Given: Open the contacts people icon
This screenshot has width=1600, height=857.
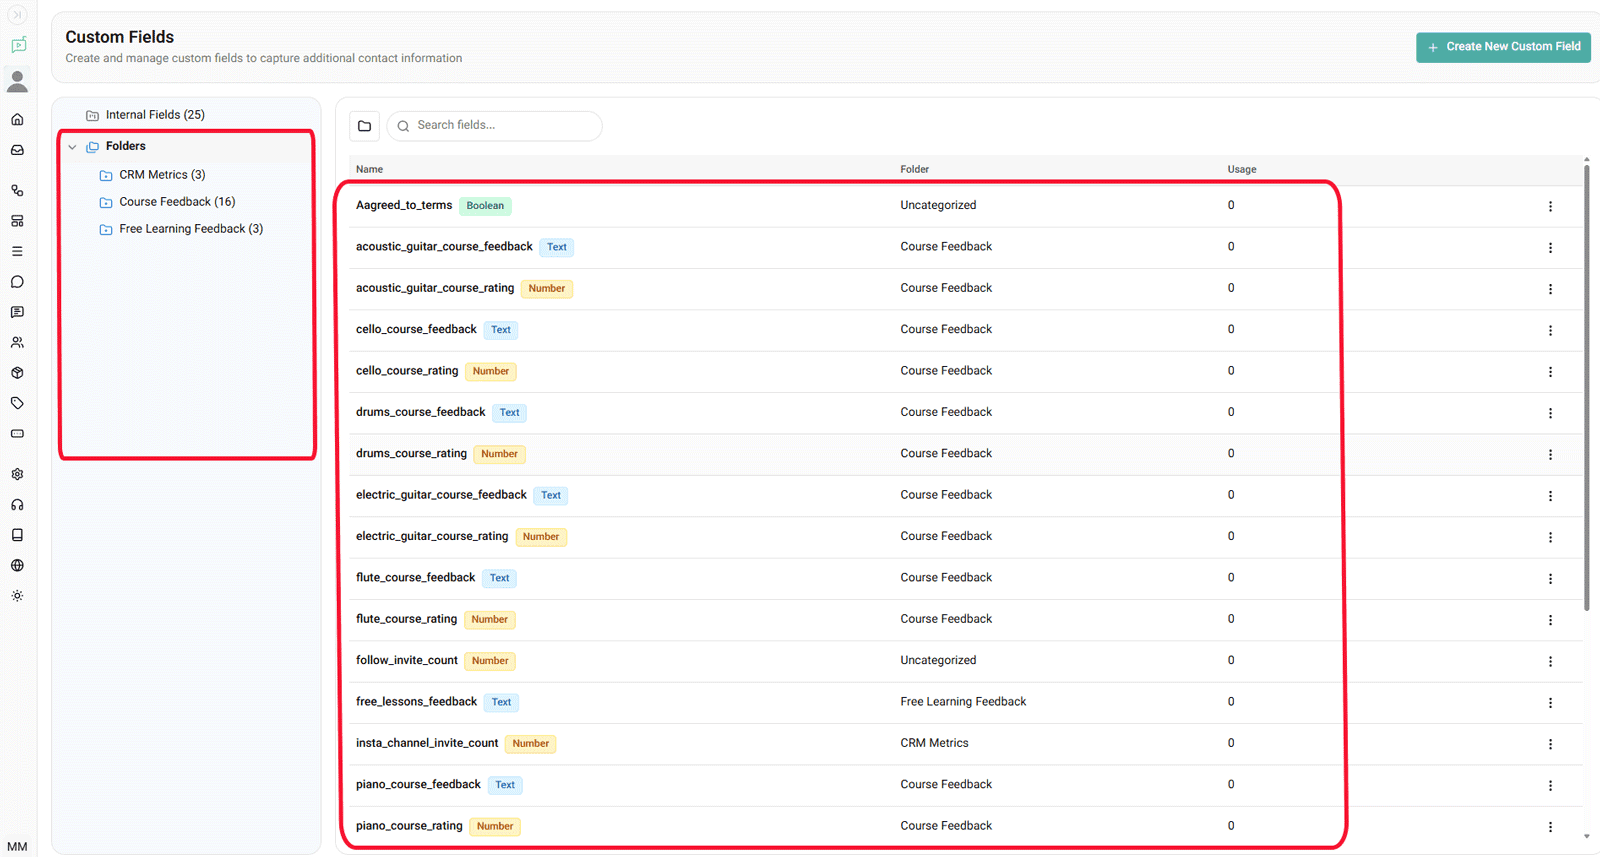Looking at the screenshot, I should [x=17, y=342].
